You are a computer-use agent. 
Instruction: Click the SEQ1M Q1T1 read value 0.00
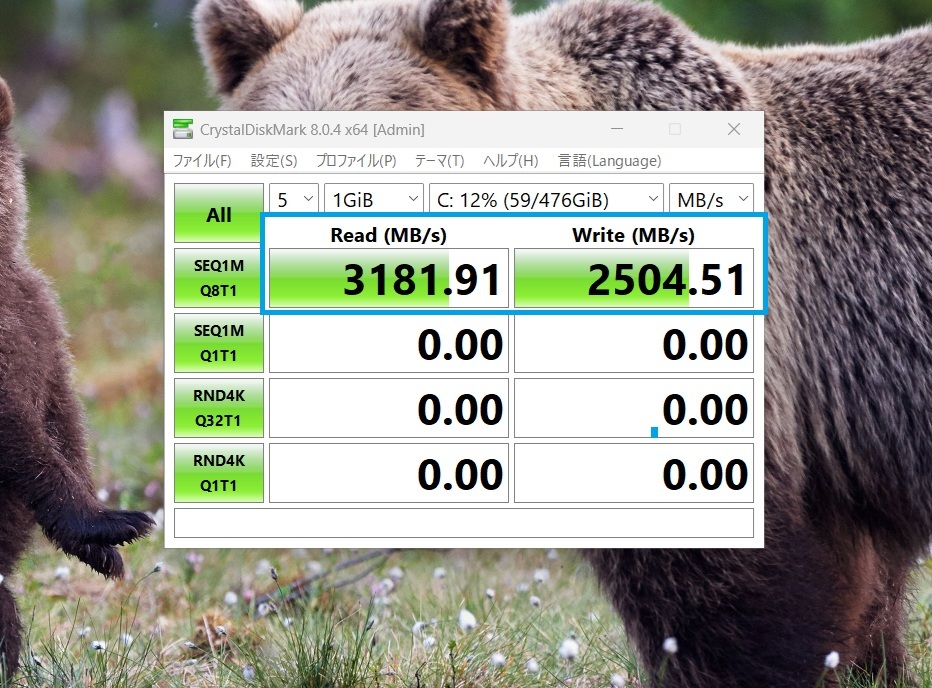coord(389,344)
